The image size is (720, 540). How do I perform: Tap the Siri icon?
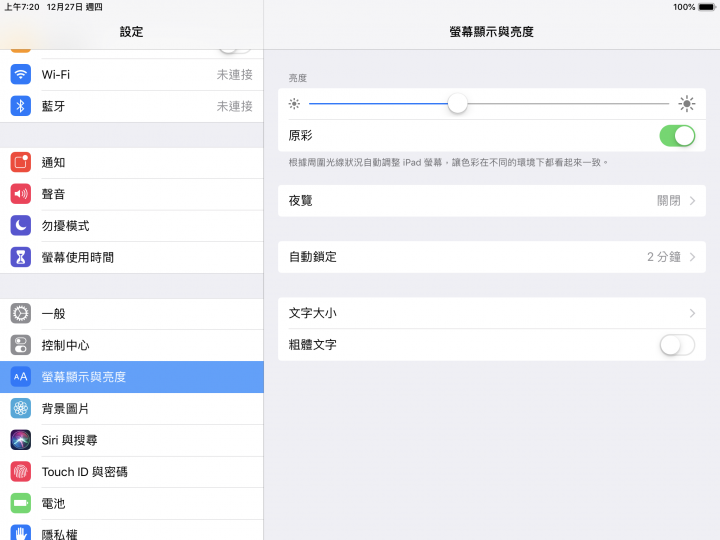[x=21, y=440]
